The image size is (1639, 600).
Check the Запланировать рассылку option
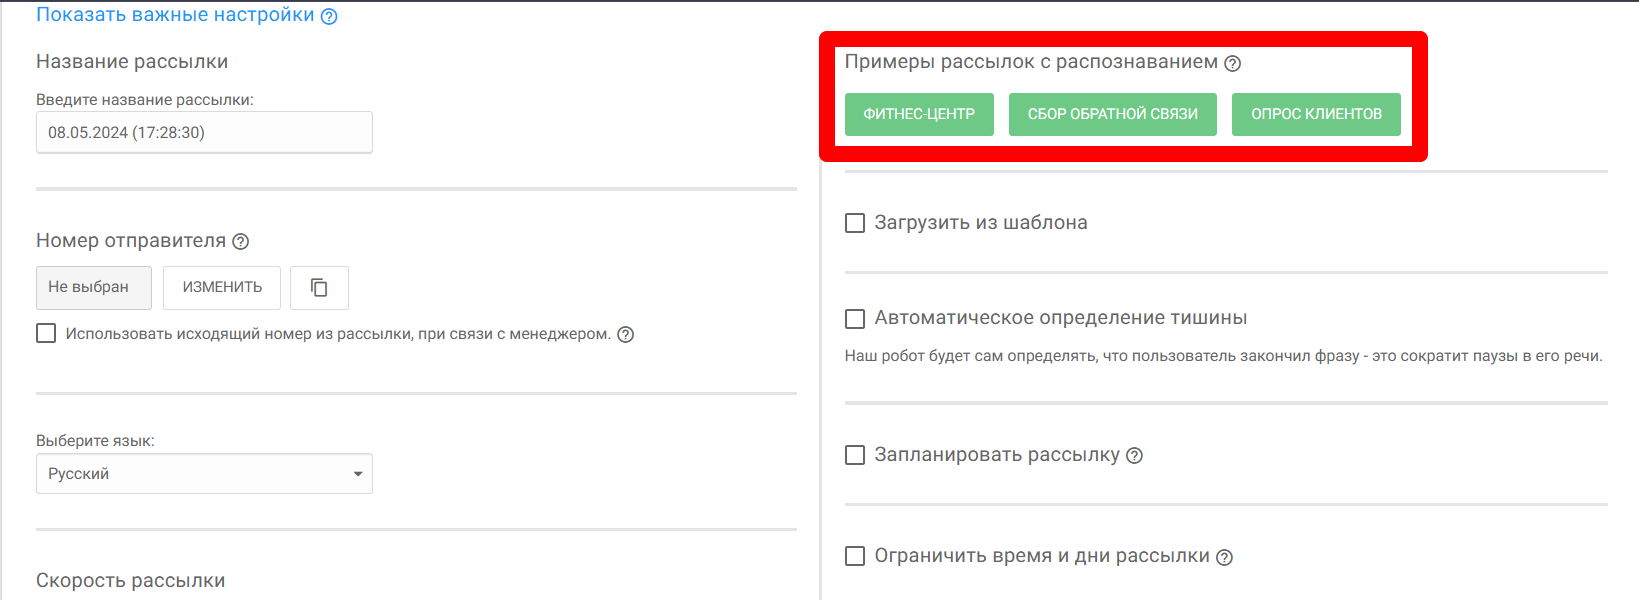click(x=855, y=455)
